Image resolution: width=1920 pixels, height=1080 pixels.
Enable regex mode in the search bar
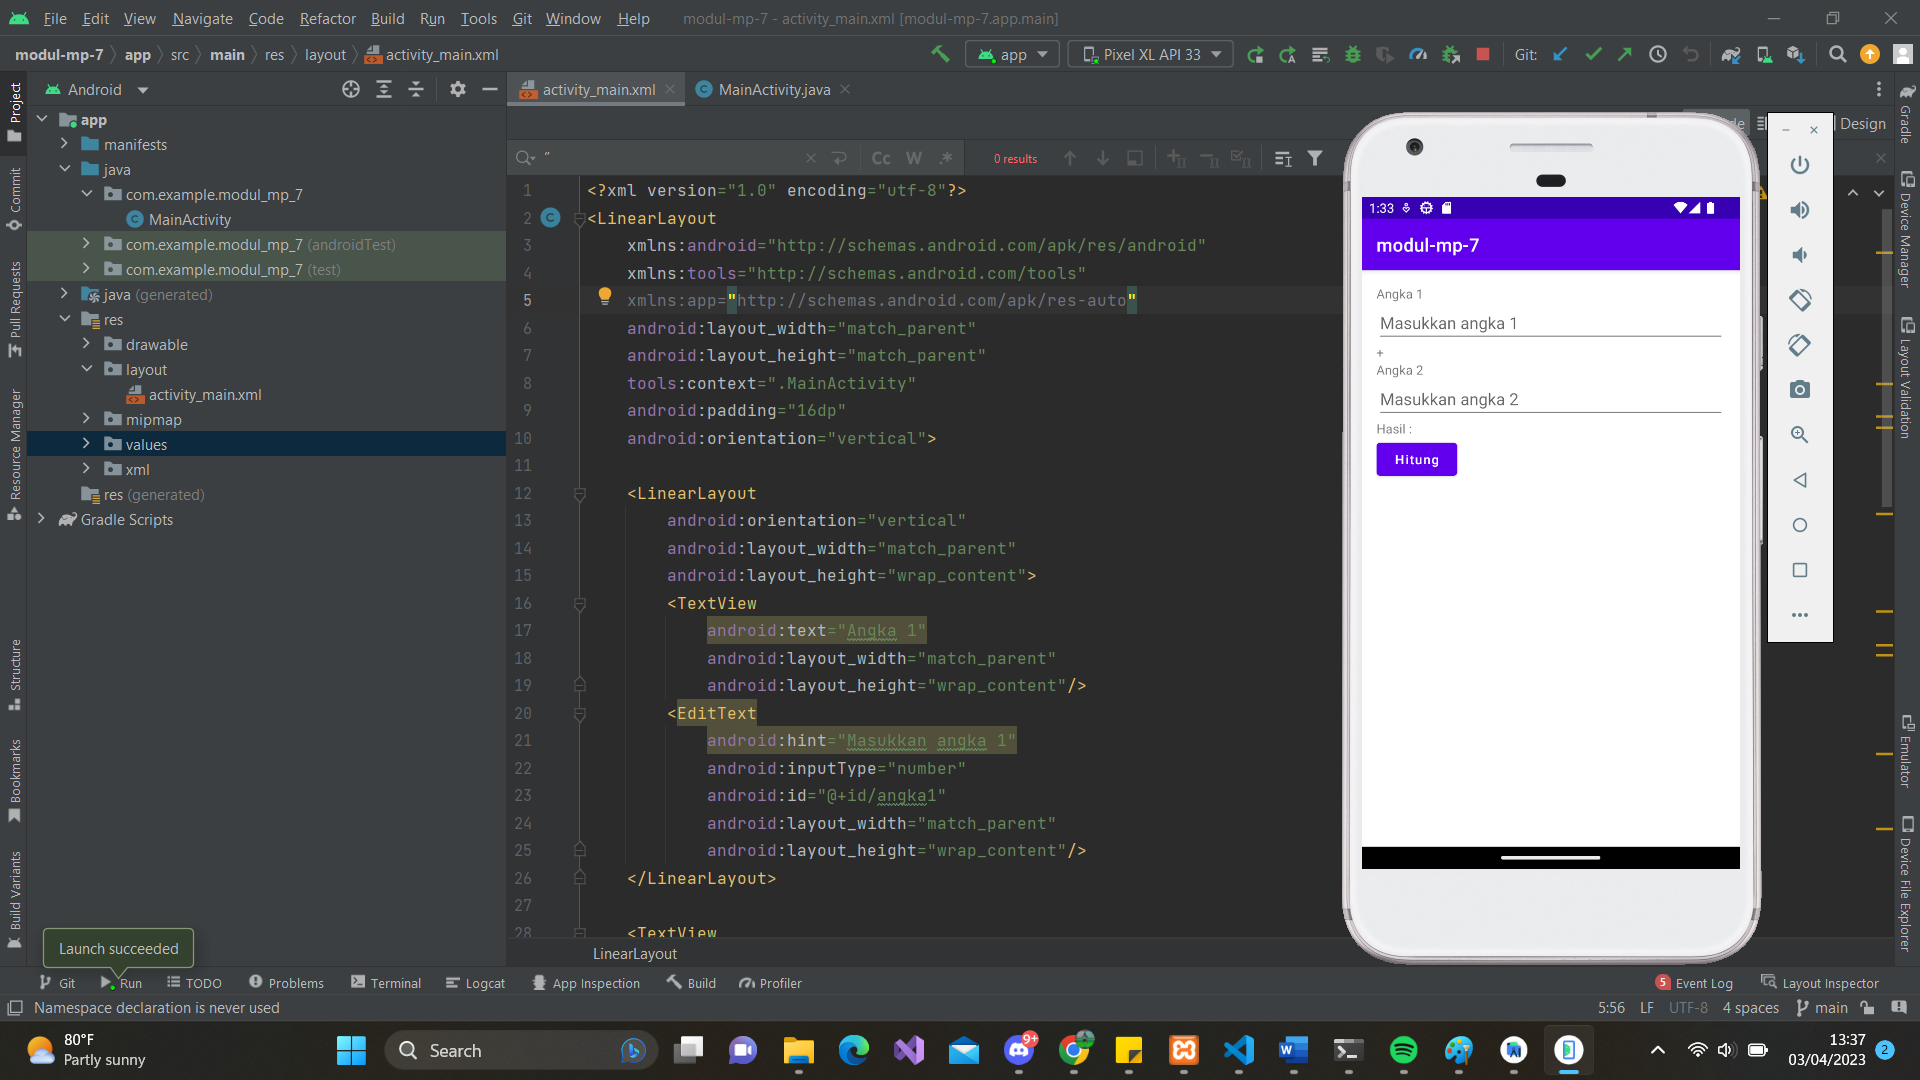point(946,158)
